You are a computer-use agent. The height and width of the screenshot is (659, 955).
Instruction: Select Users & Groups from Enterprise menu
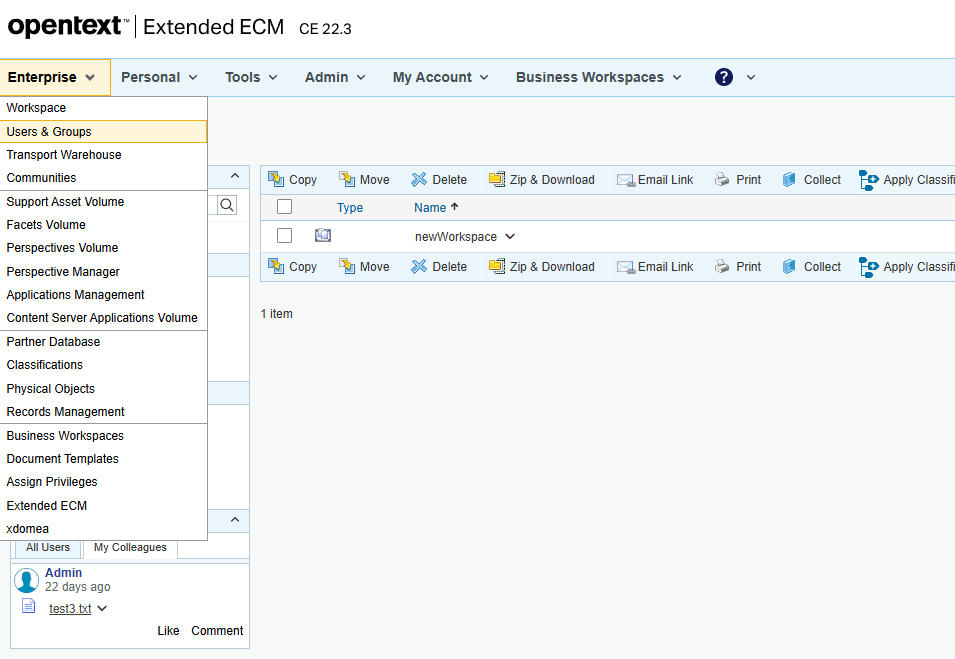coord(49,132)
